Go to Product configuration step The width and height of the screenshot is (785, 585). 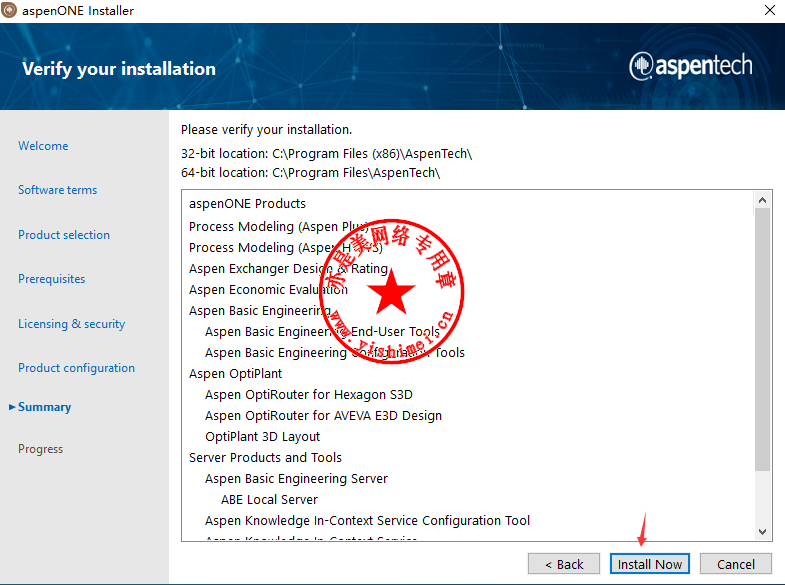[77, 368]
